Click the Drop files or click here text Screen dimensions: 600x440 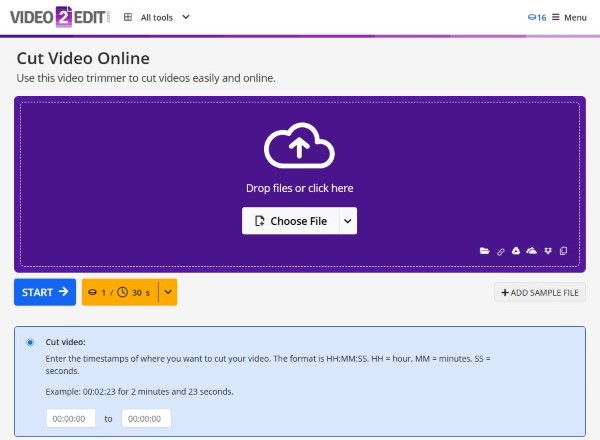[x=300, y=188]
